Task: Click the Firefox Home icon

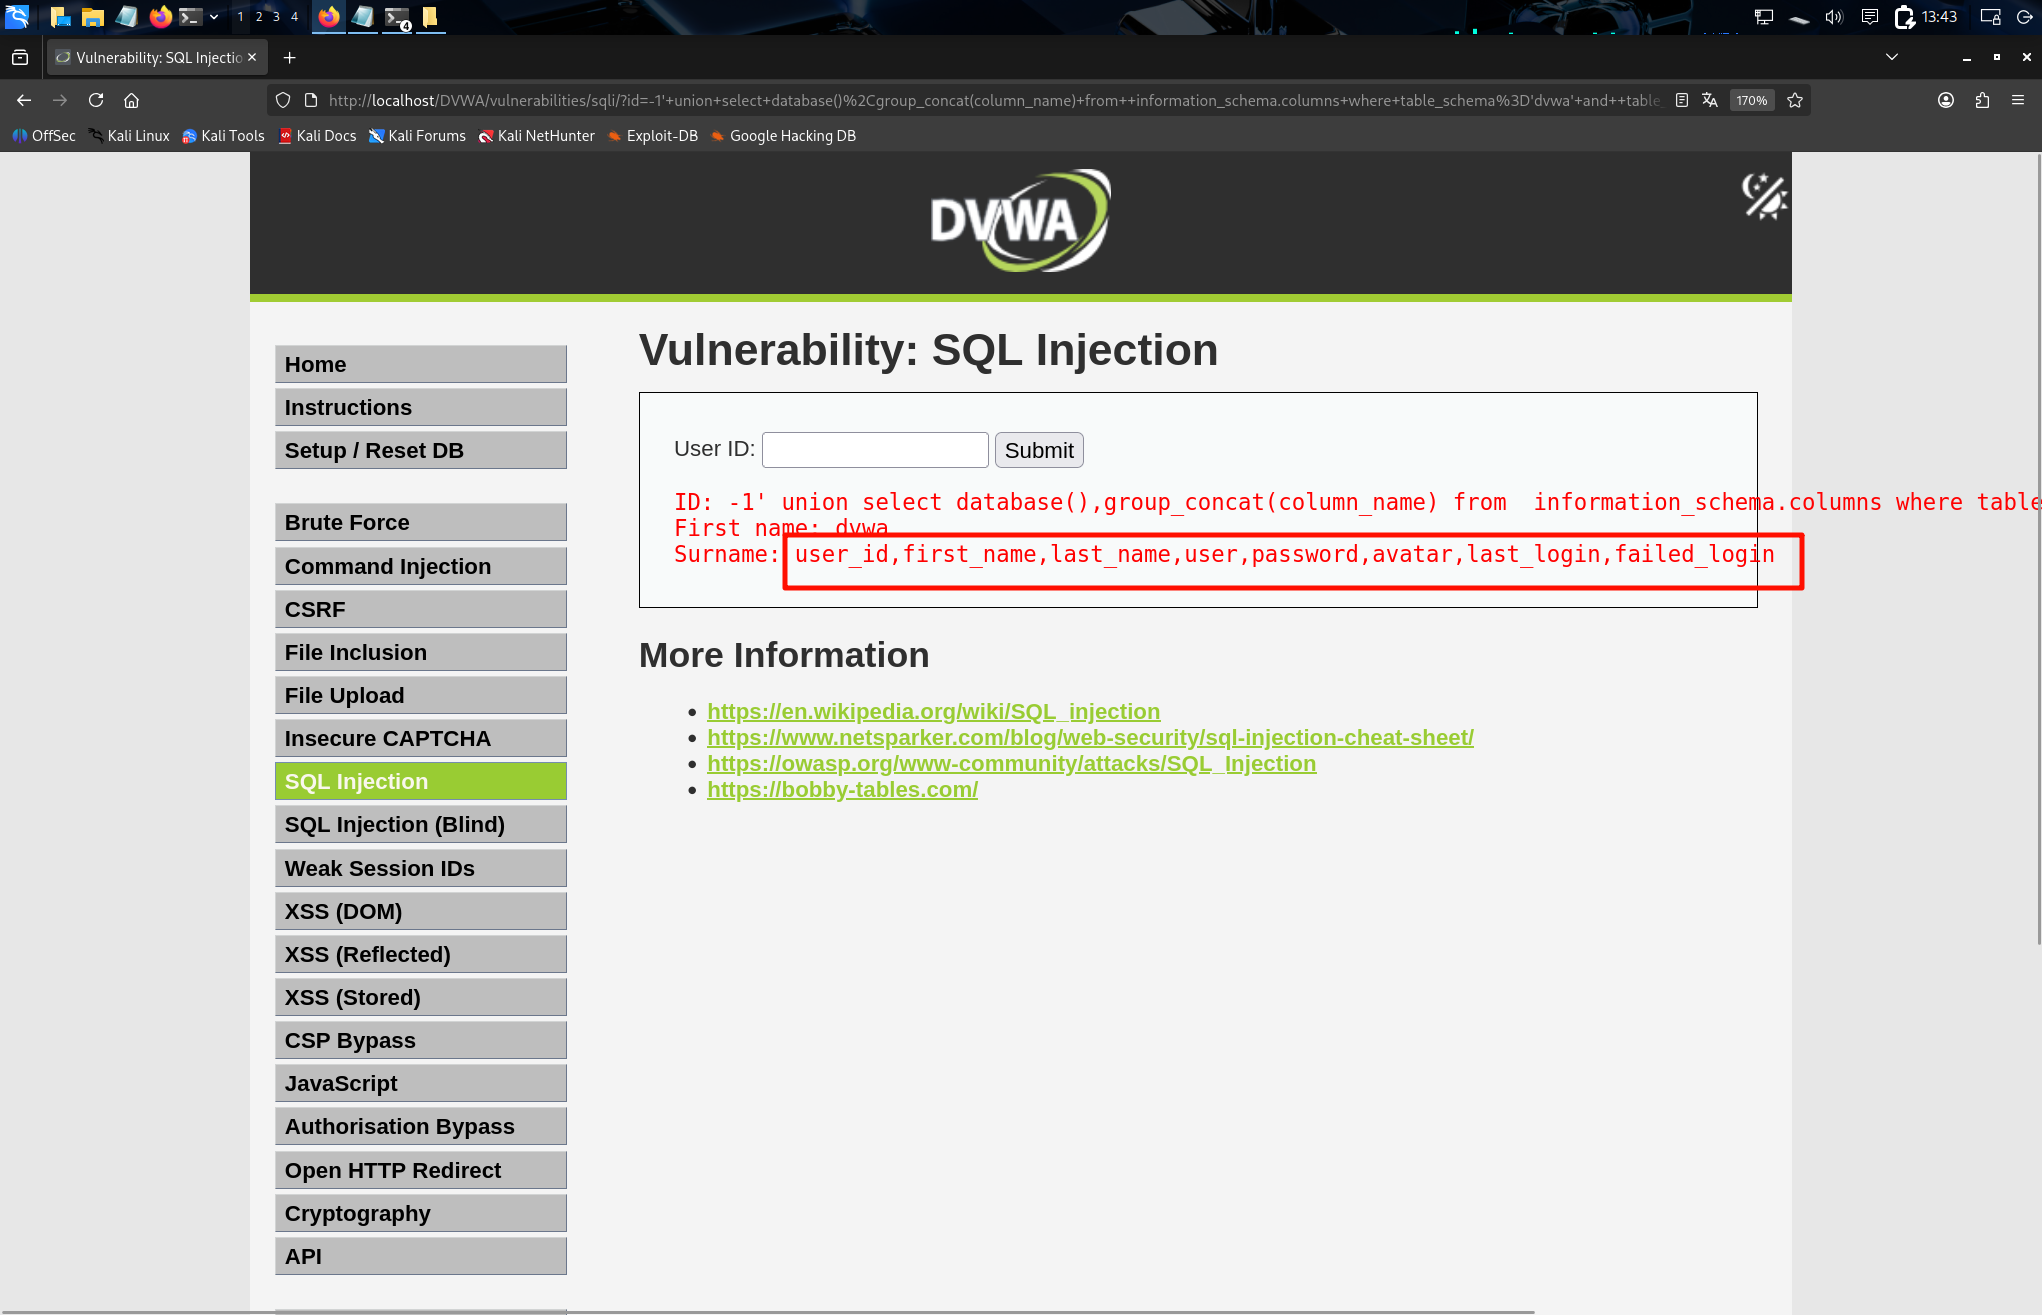Action: point(131,100)
